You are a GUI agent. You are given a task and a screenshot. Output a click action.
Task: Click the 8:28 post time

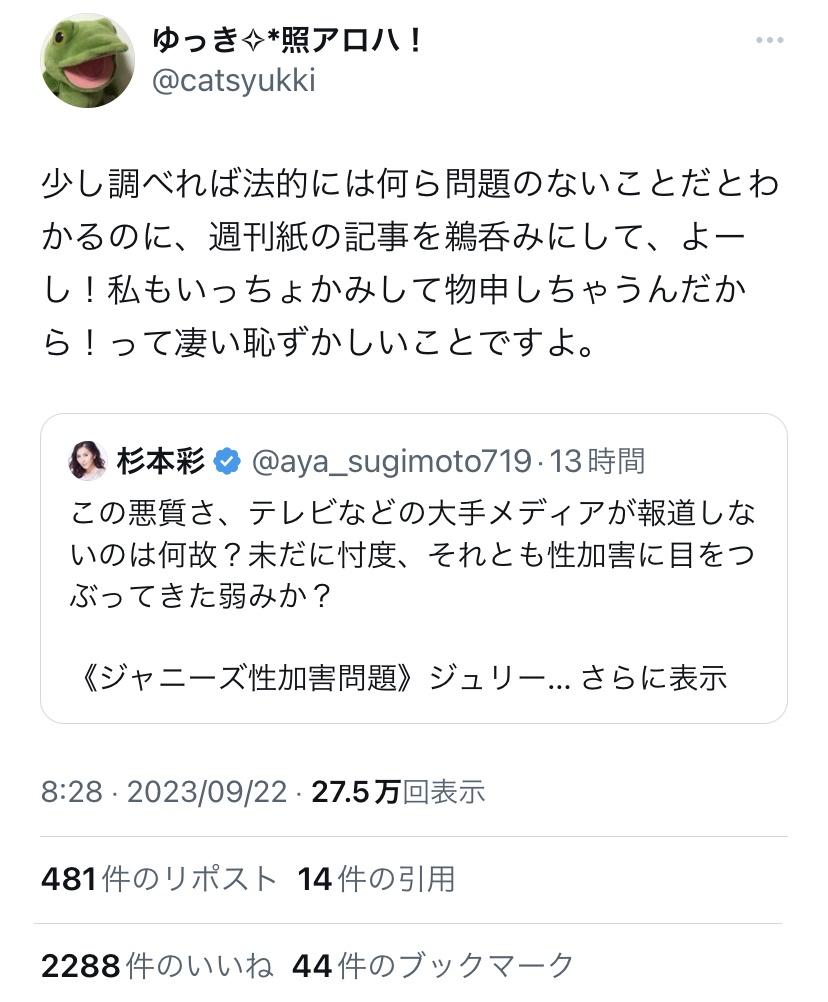click(x=72, y=792)
